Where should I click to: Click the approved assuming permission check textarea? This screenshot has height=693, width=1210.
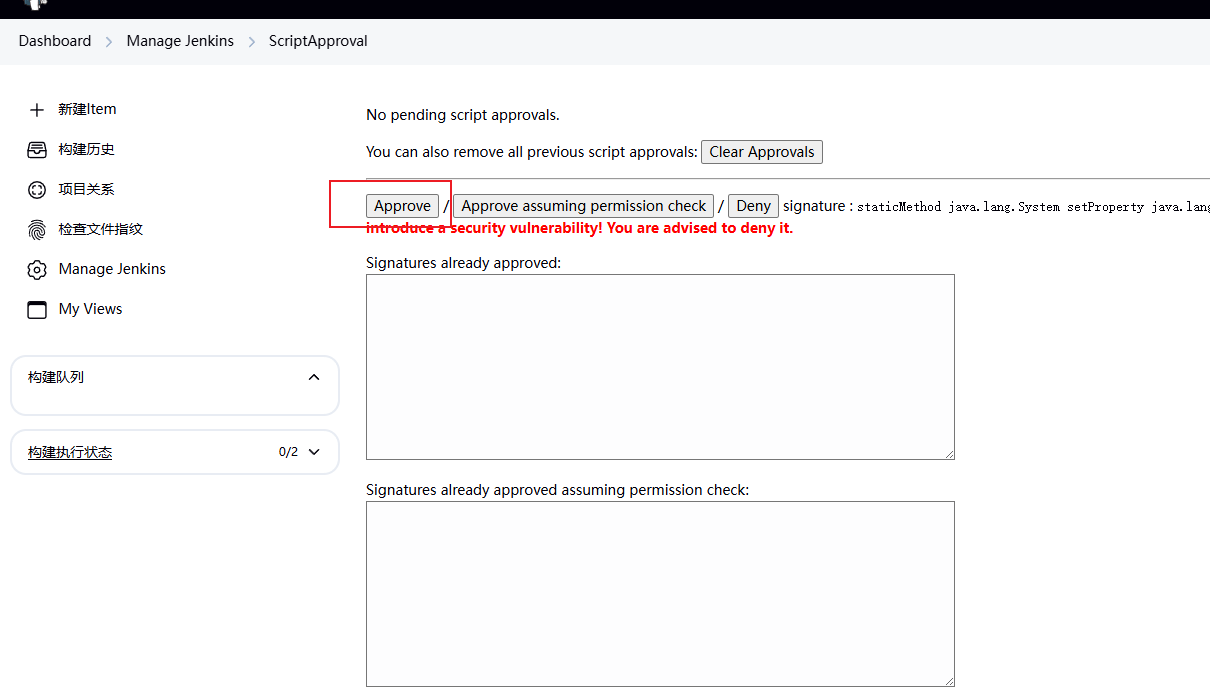[x=660, y=593]
